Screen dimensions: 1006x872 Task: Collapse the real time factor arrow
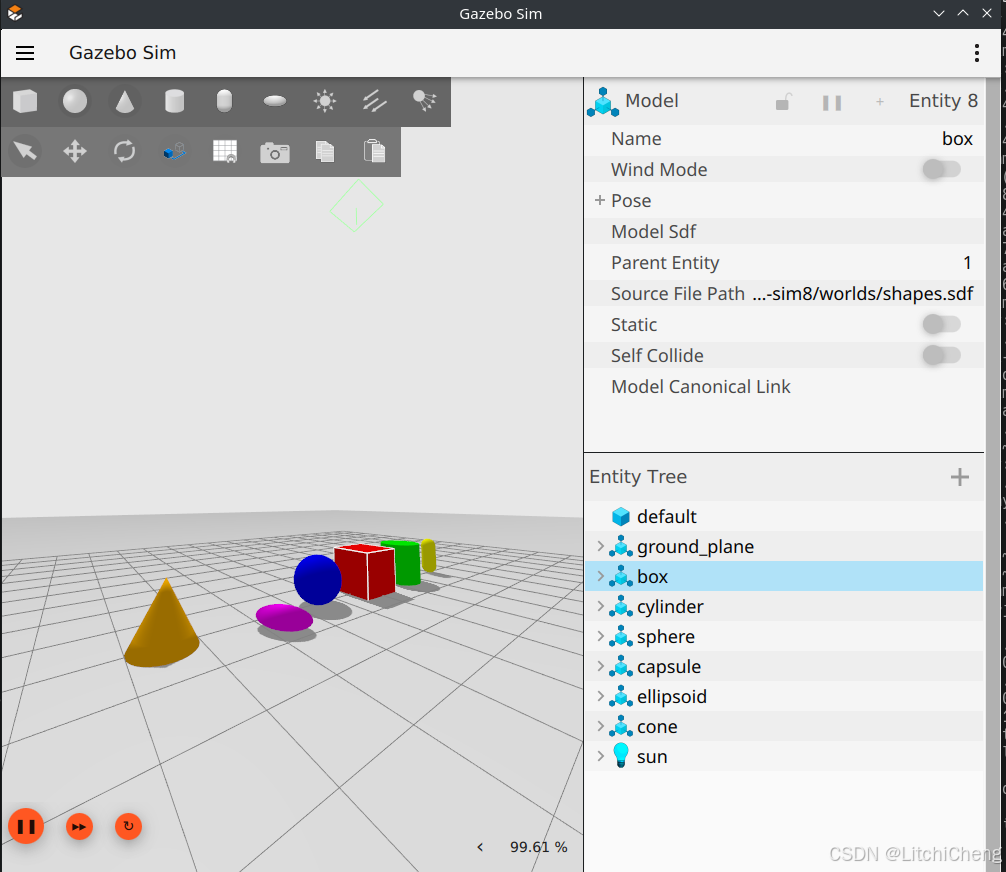point(480,847)
